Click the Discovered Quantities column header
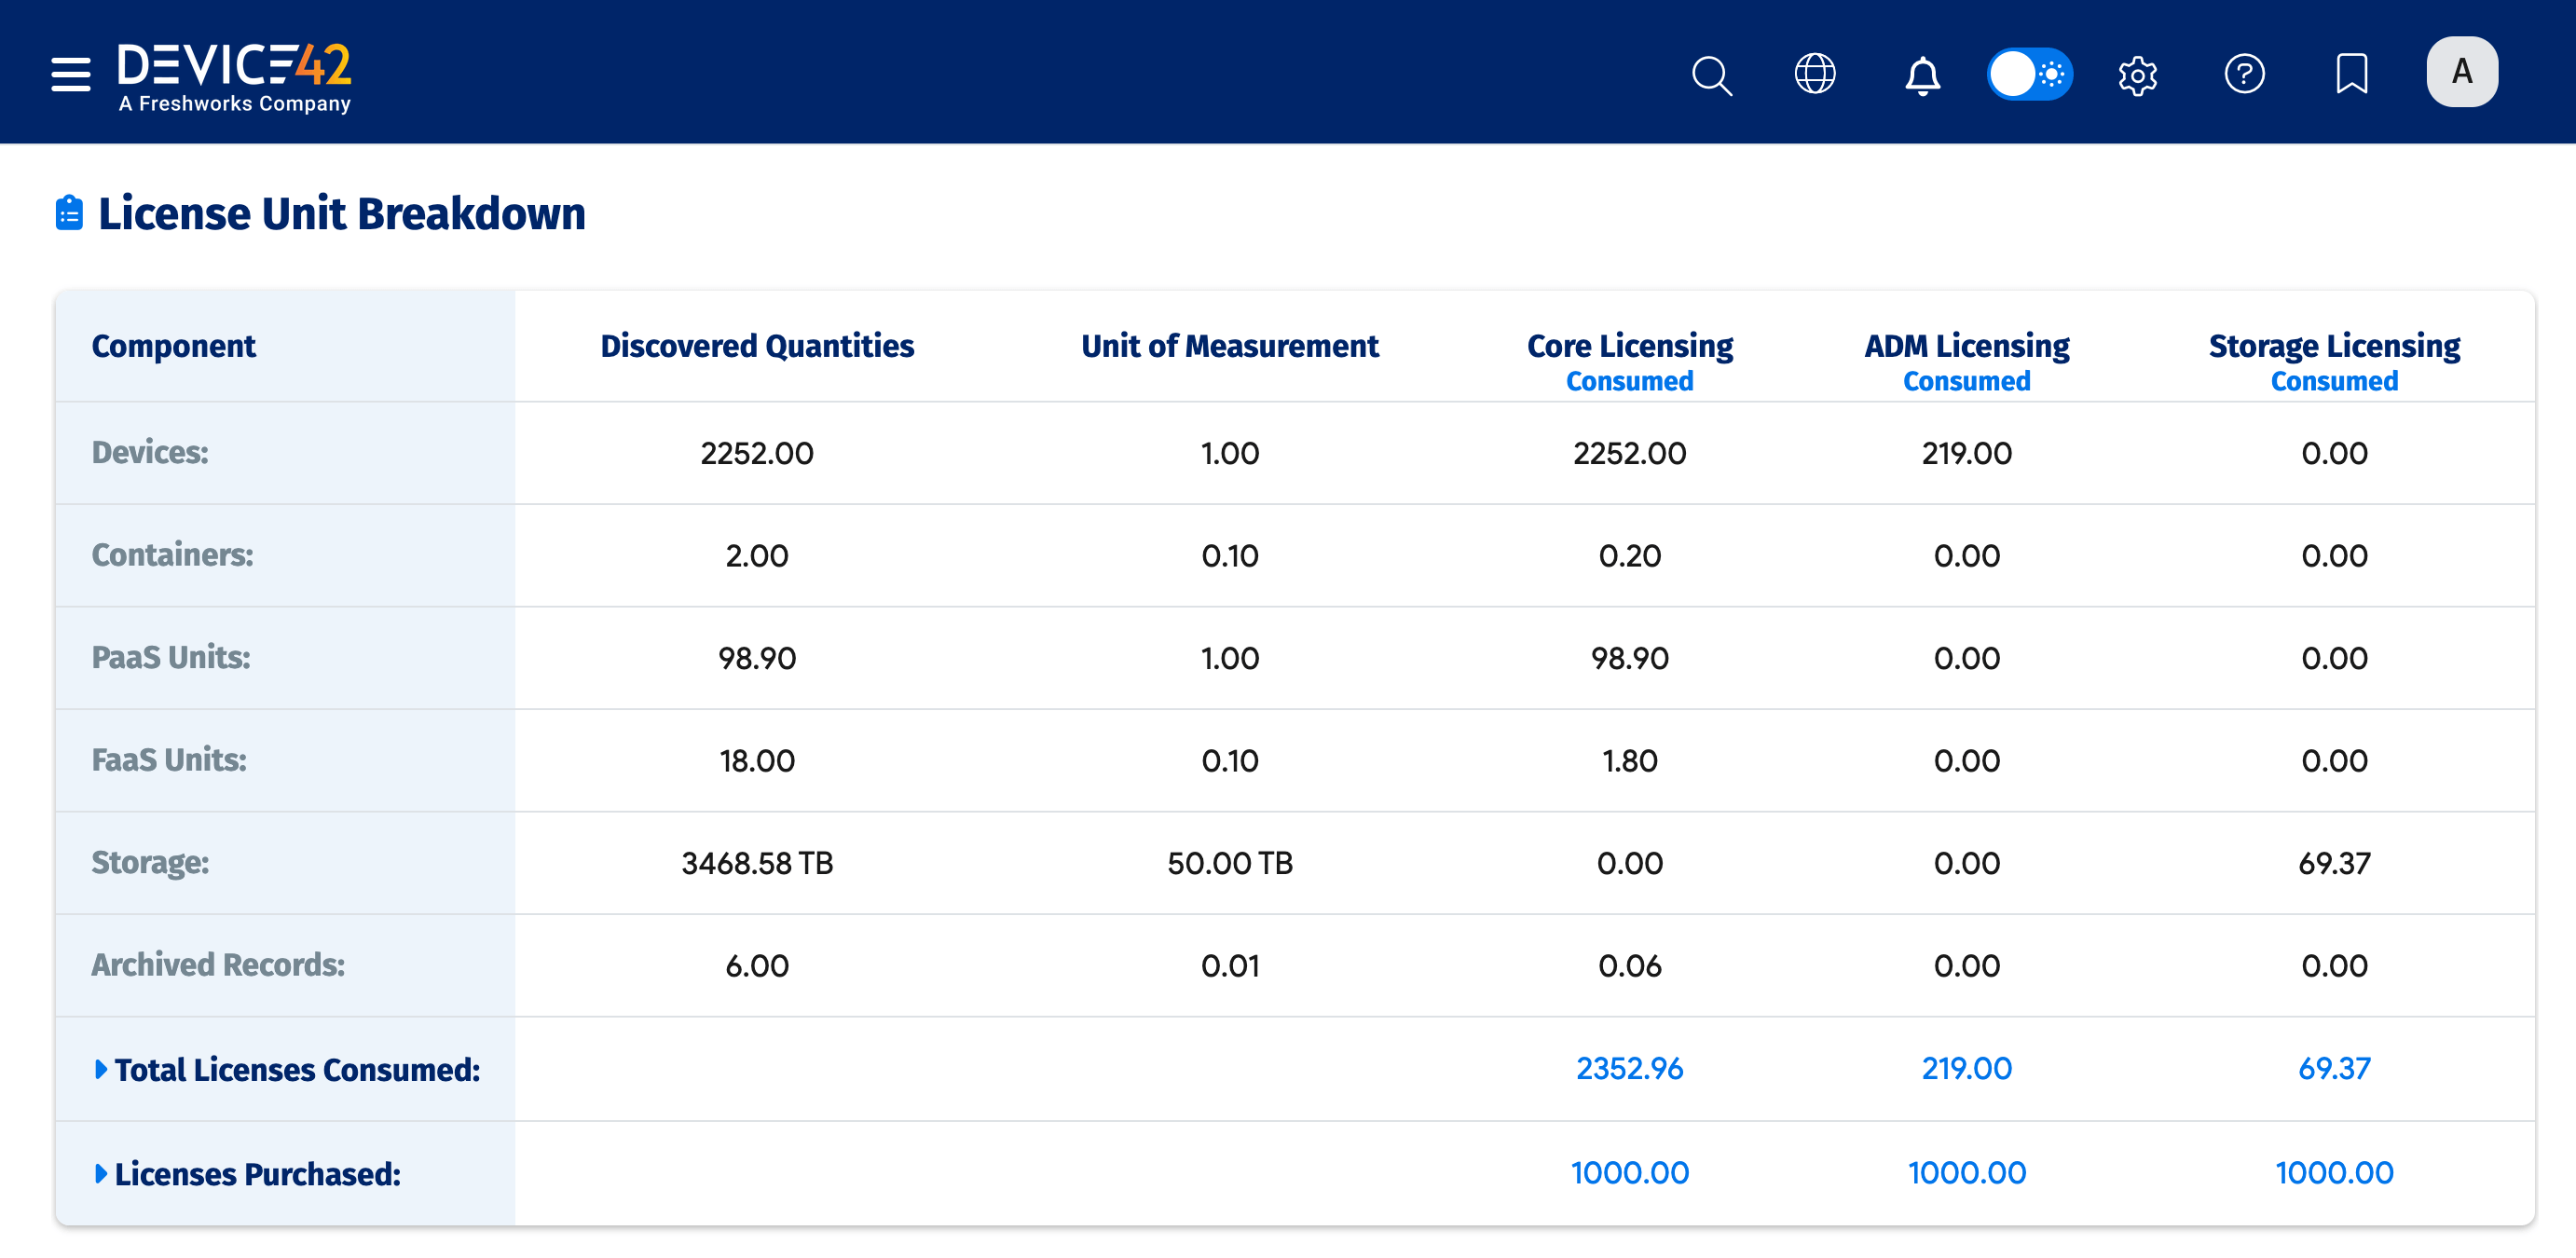The image size is (2576, 1258). click(757, 346)
